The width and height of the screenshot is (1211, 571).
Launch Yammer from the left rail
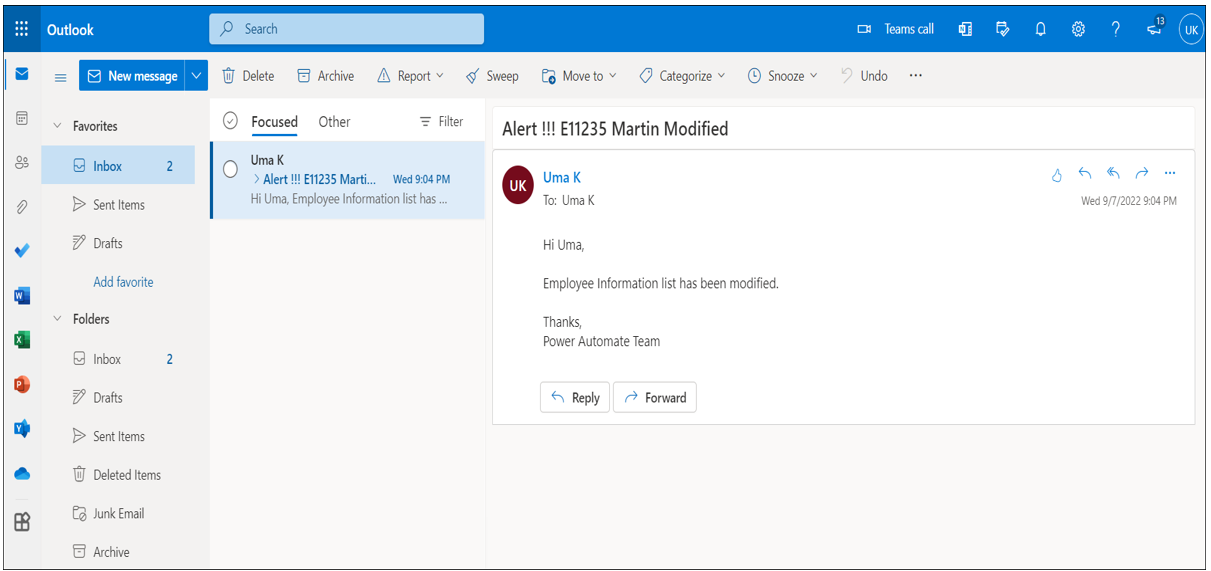click(22, 429)
